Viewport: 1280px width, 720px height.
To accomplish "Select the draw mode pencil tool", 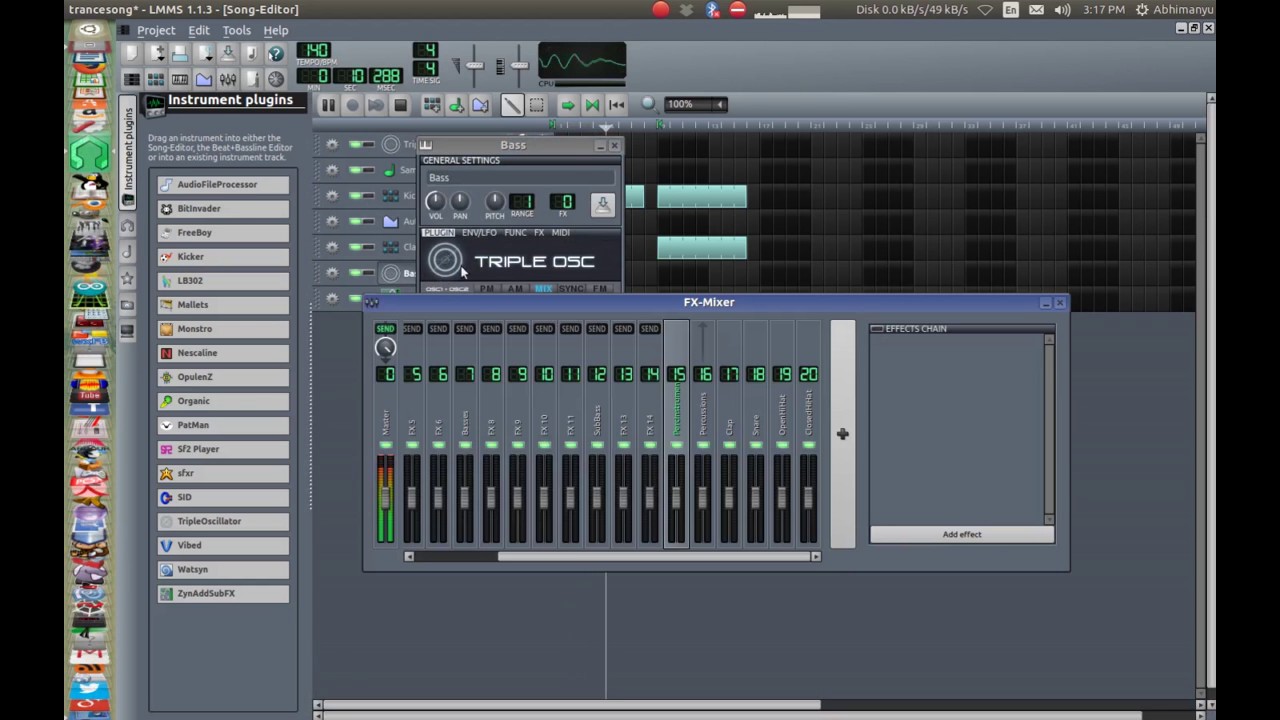I will pos(512,105).
